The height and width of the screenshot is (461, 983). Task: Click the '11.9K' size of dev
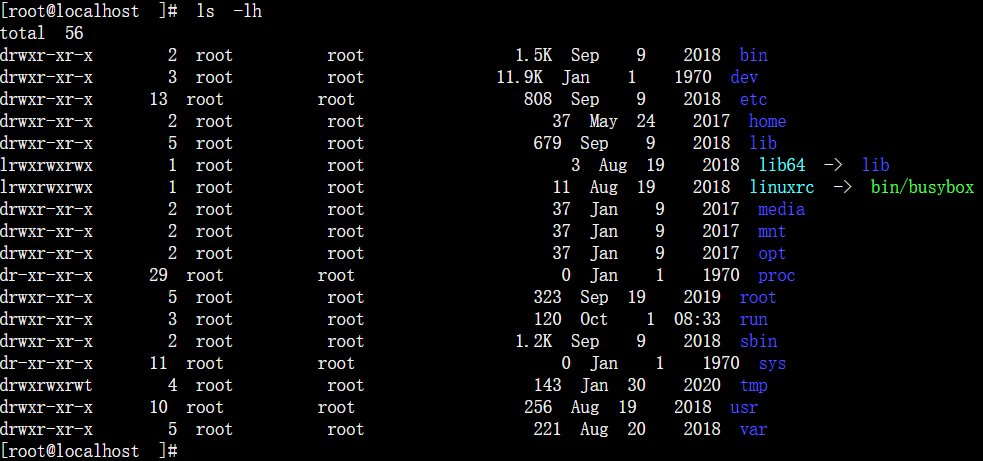(x=520, y=77)
